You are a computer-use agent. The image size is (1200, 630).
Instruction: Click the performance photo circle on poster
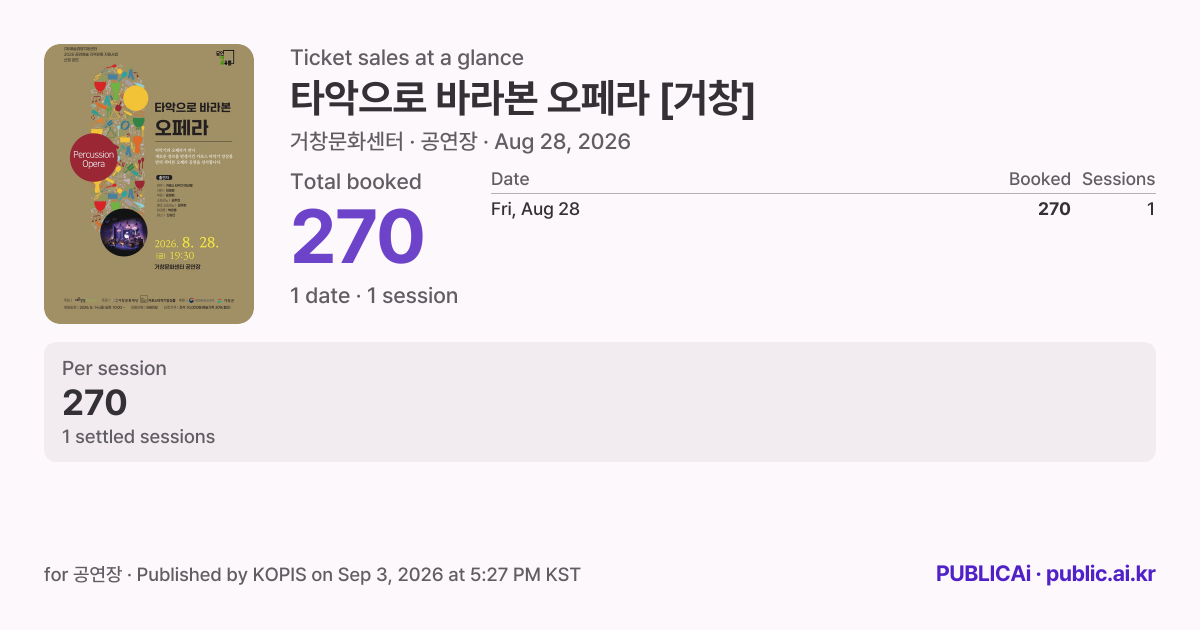pos(124,231)
